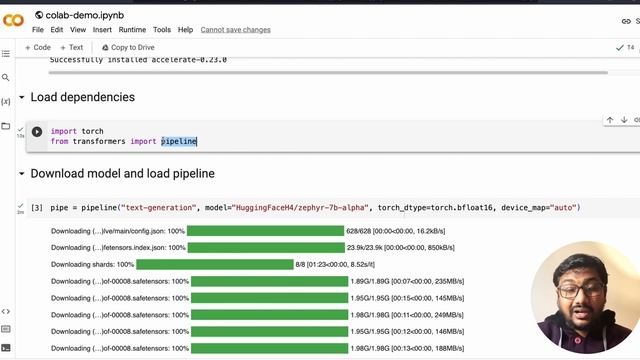The image size is (640, 360).
Task: Collapse the Load dependencies section
Action: (x=22, y=97)
